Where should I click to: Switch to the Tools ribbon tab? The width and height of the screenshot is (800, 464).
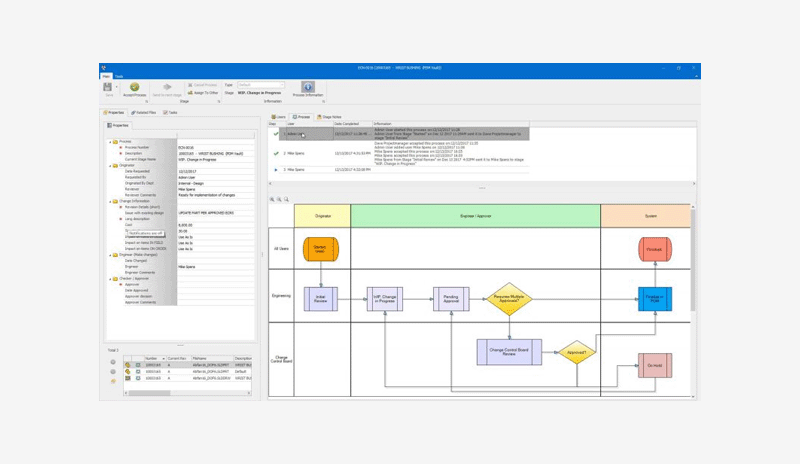click(119, 76)
